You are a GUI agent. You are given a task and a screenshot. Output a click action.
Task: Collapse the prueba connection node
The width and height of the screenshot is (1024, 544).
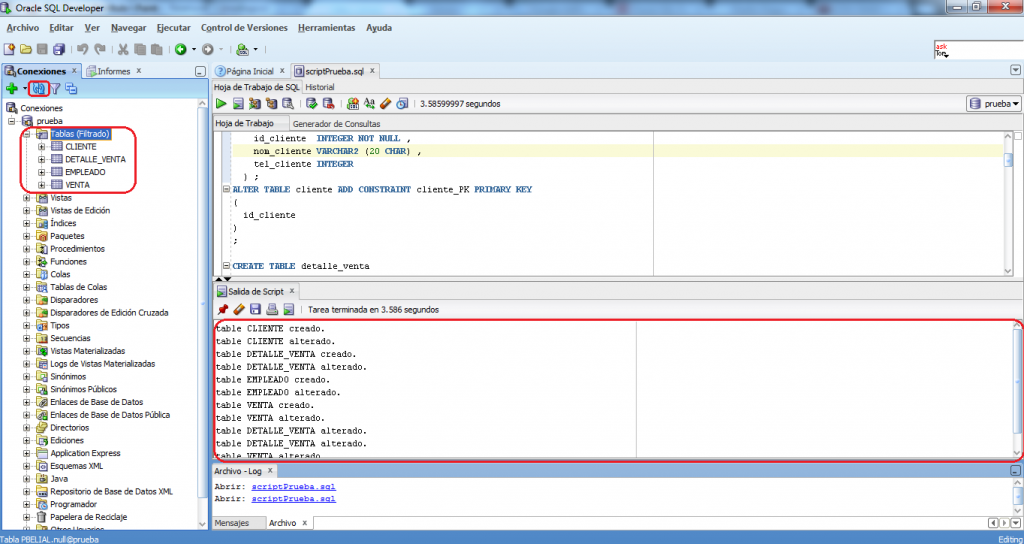point(11,121)
